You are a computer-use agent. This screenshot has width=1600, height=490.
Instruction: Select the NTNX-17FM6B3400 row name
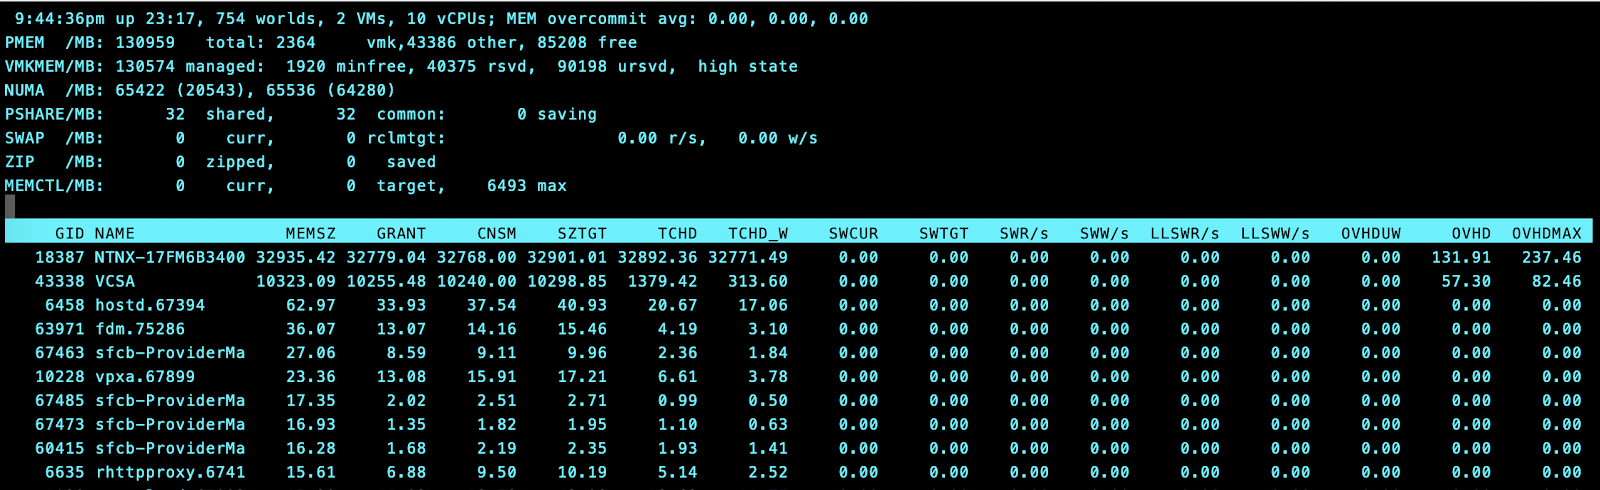[170, 257]
